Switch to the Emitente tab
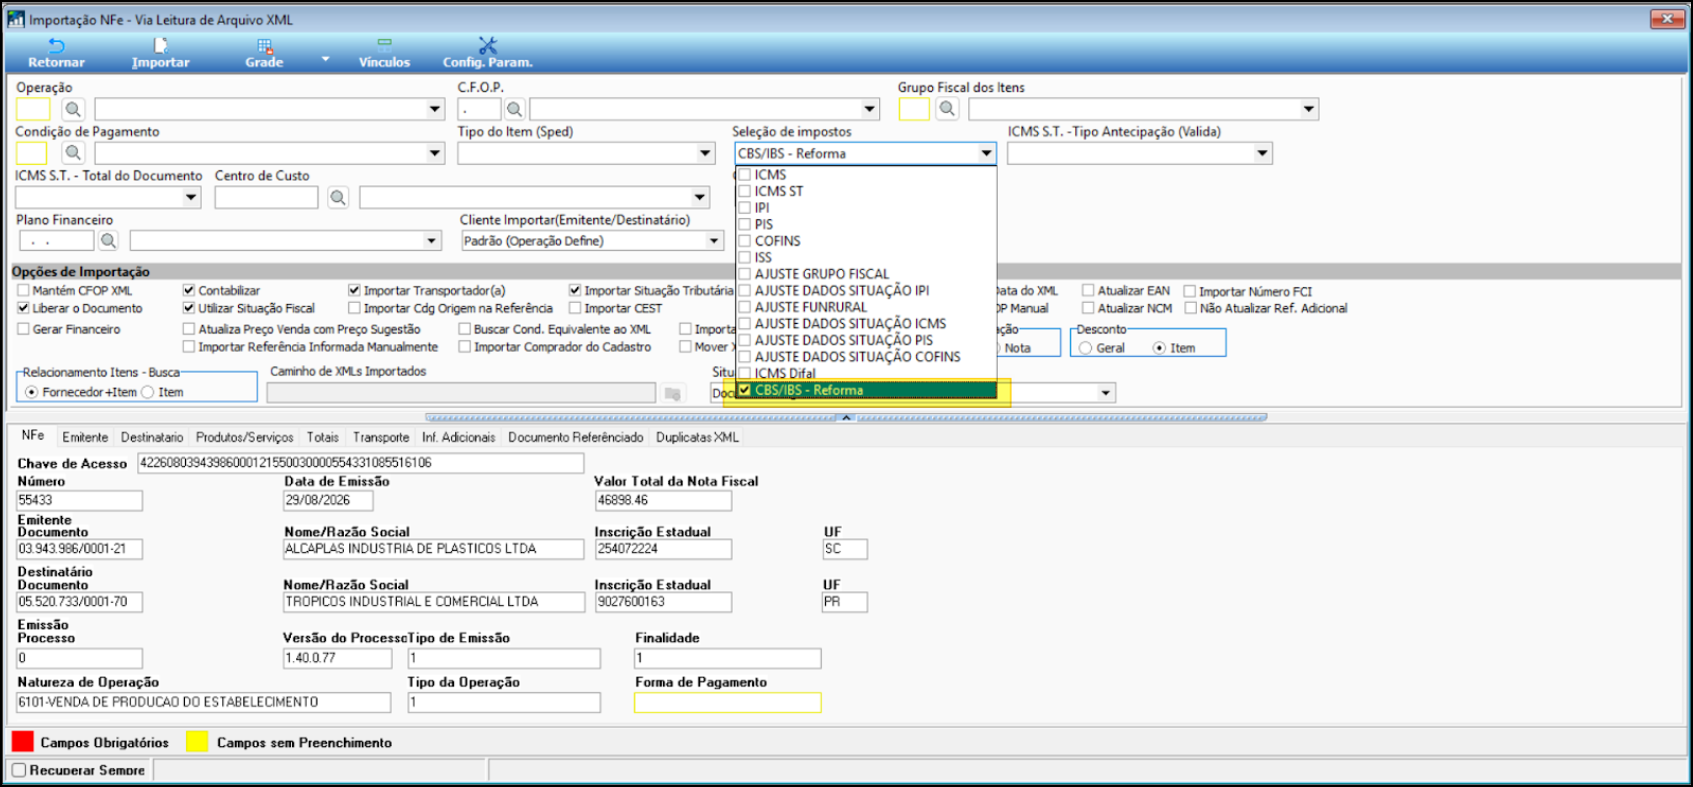 (85, 437)
